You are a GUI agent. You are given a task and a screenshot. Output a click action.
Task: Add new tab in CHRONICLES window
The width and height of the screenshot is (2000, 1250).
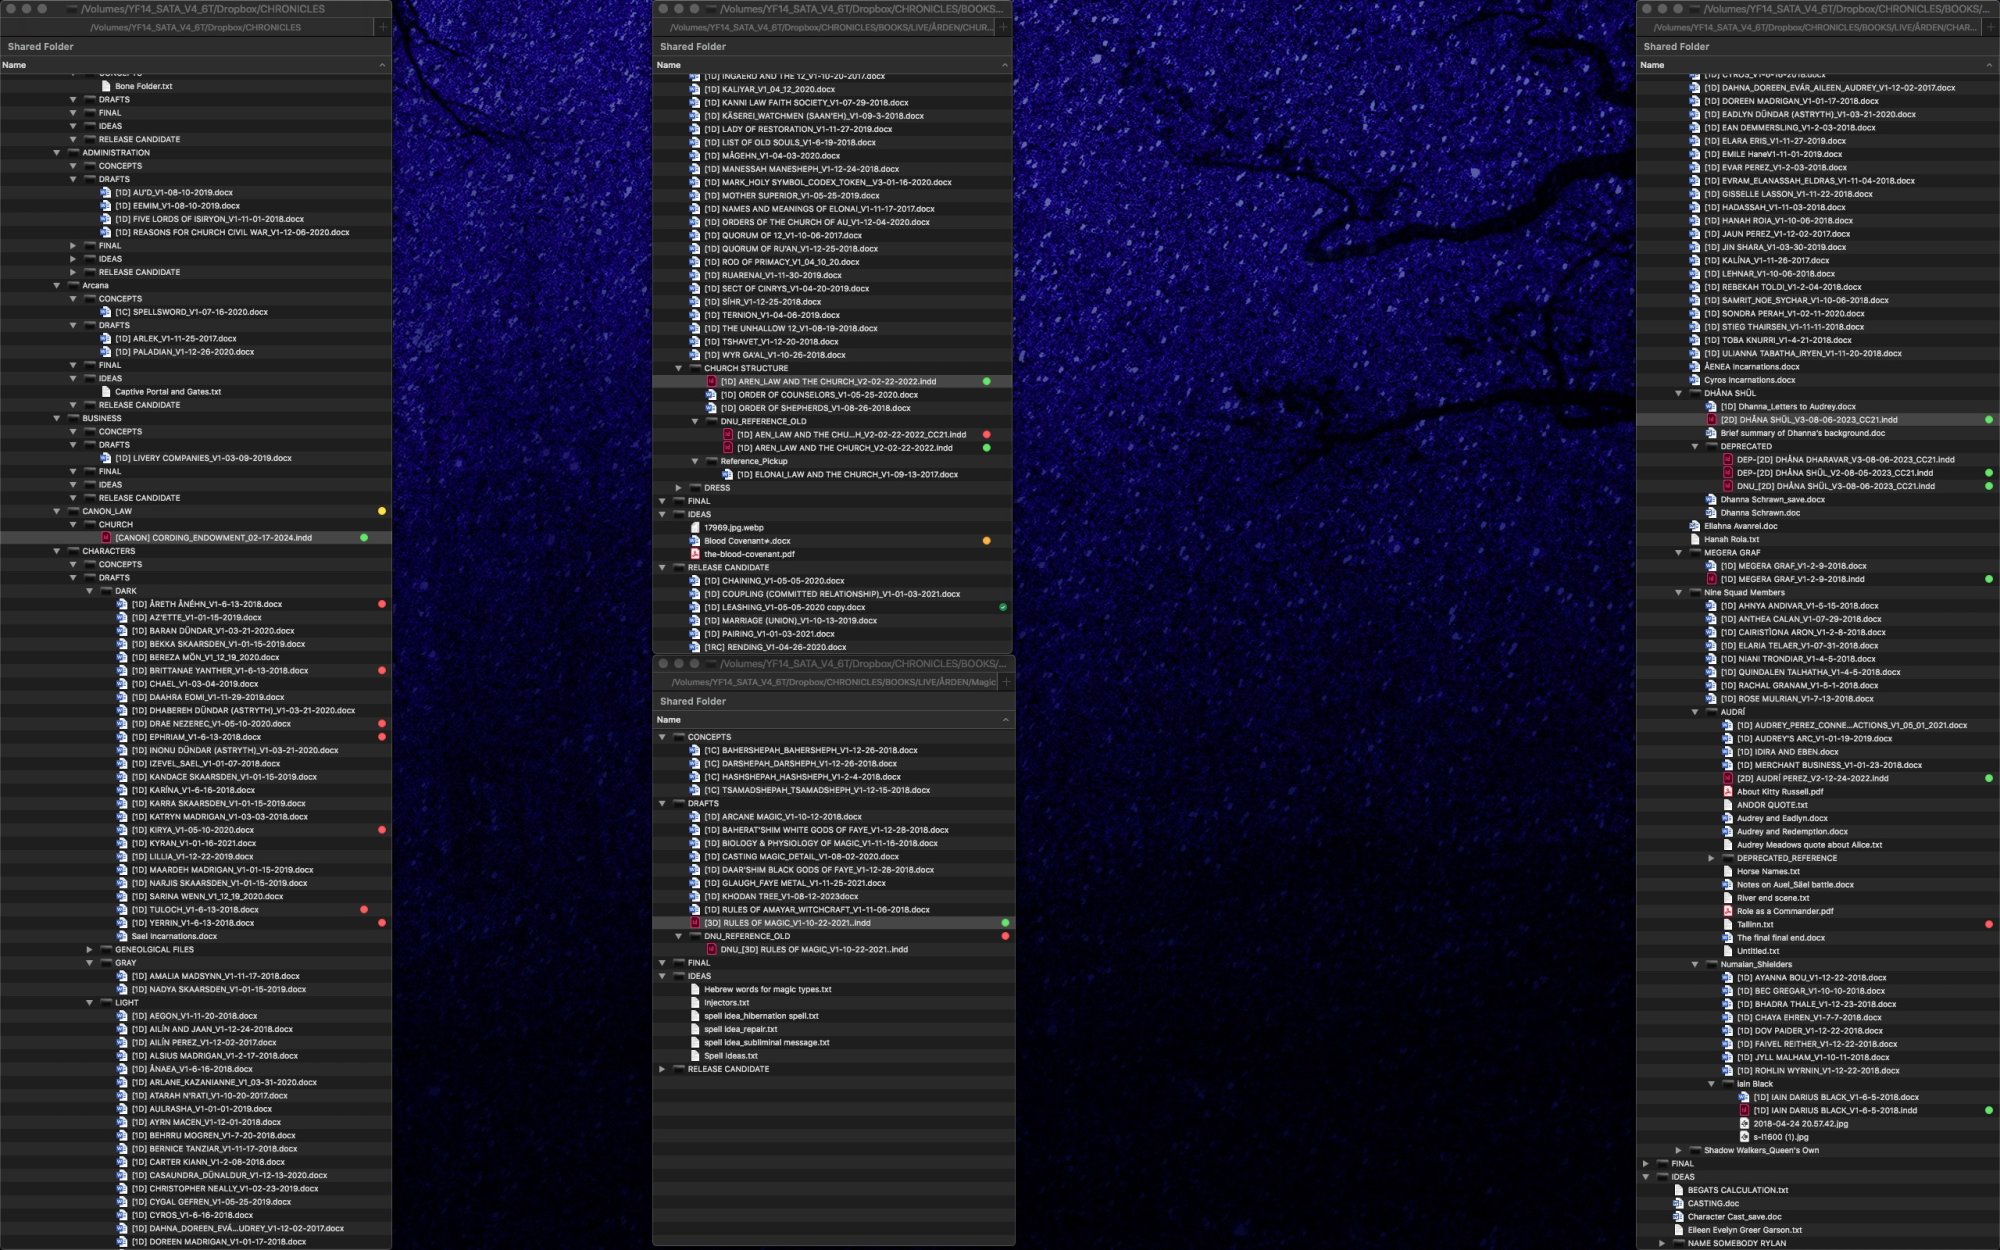[382, 27]
